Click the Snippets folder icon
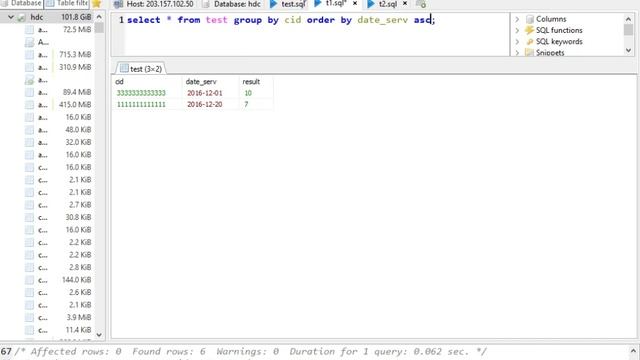Screen dimensions: 640x360 (x=529, y=52)
